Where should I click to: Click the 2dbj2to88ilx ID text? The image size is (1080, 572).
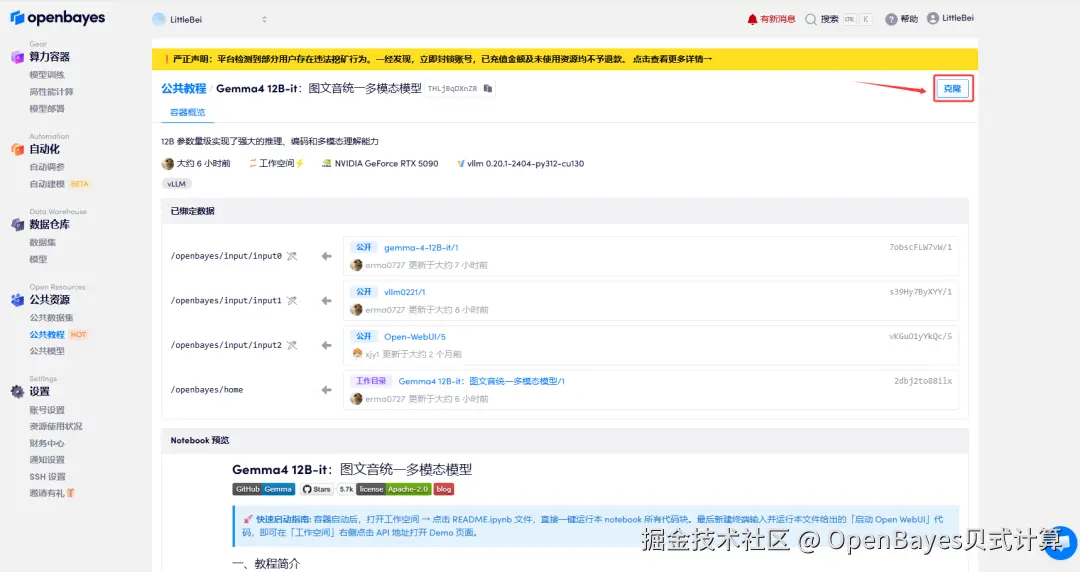pos(923,381)
